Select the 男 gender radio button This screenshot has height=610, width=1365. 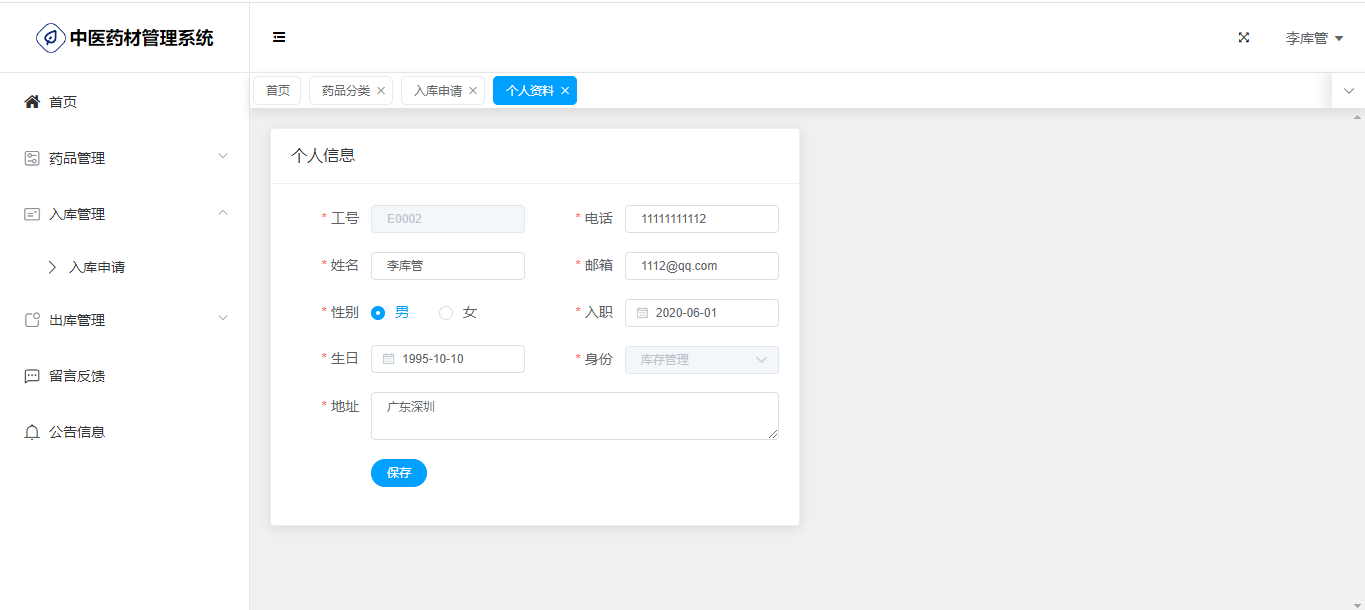(379, 313)
